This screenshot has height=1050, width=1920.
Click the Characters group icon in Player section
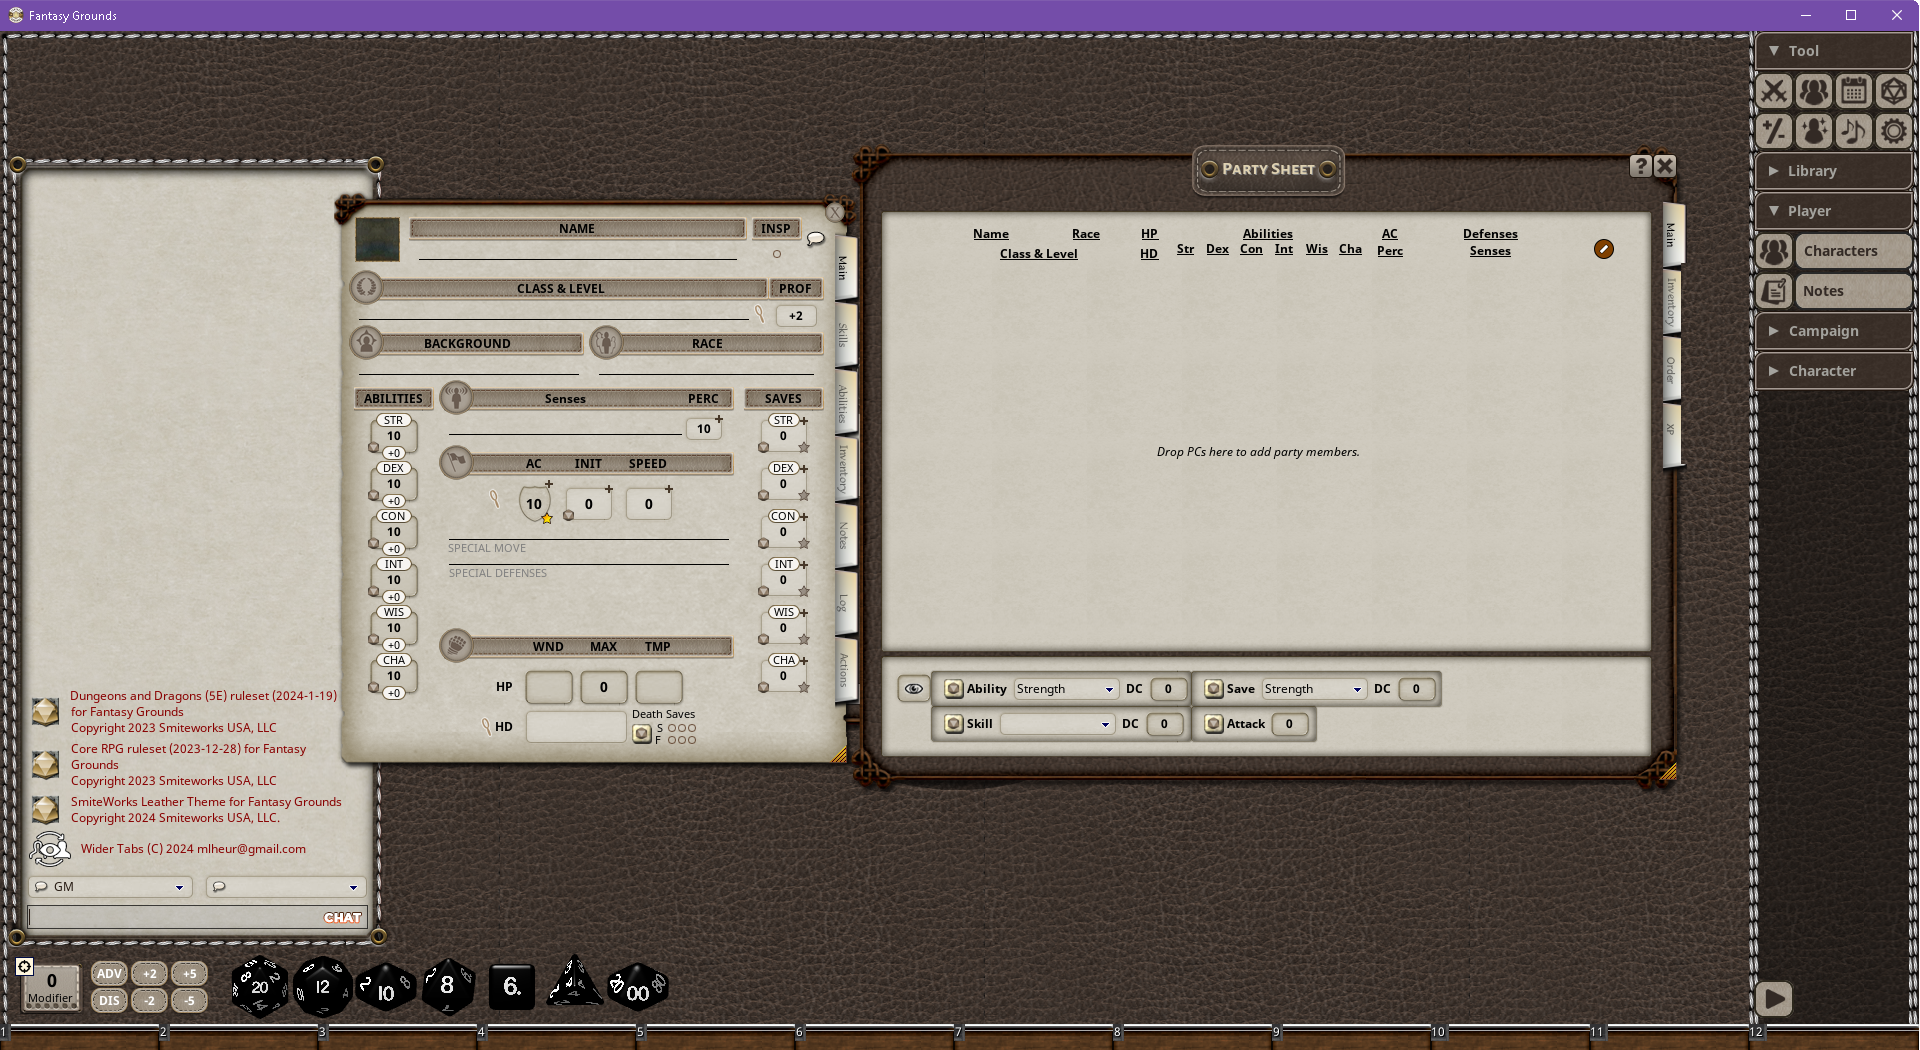click(x=1775, y=251)
